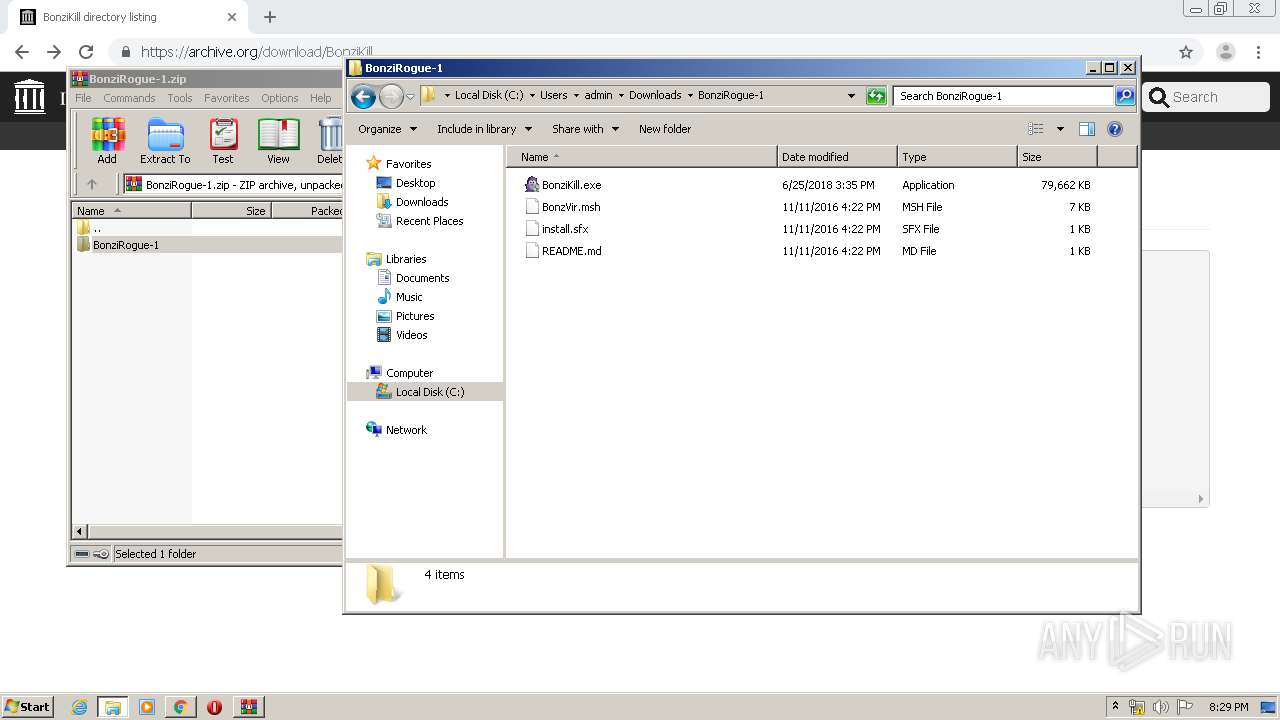Click the archive.org Search field
Viewport: 1280px width, 720px height.
click(1207, 97)
